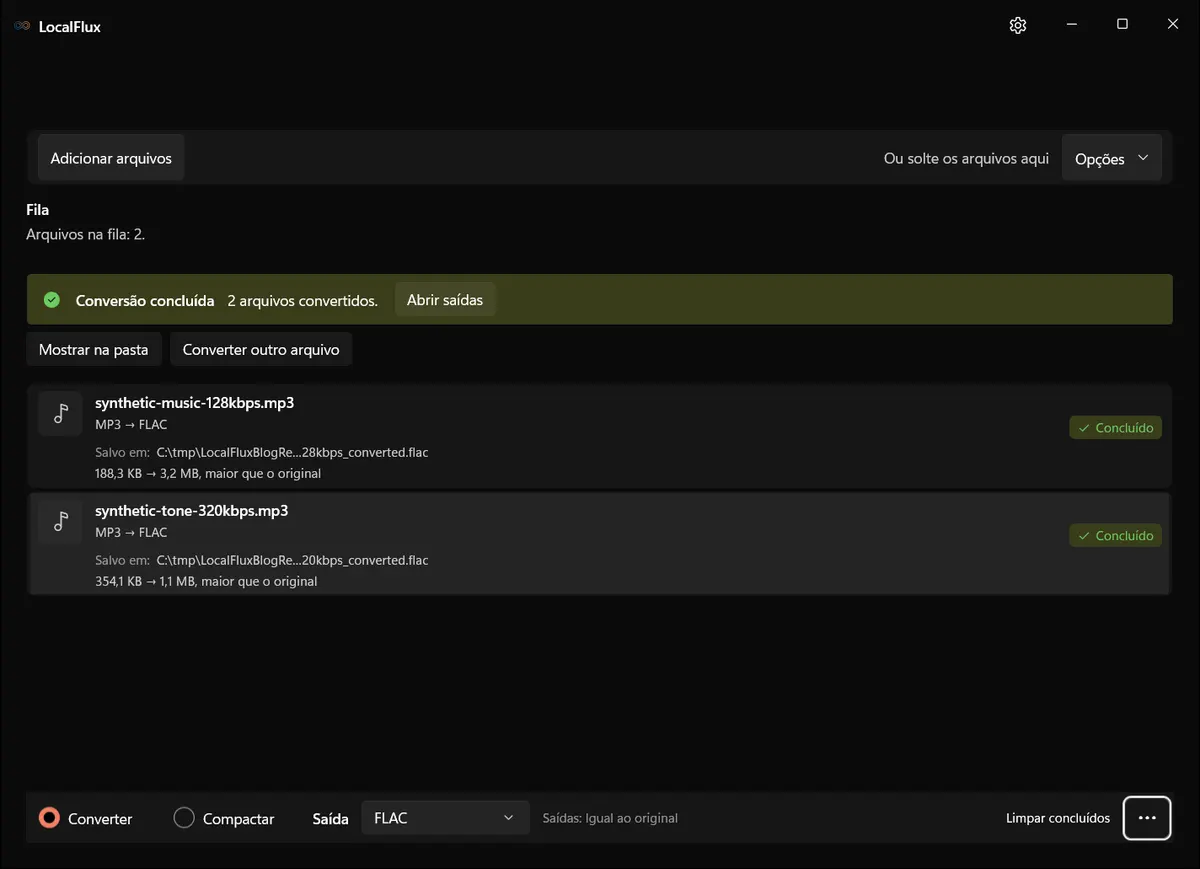1200x869 pixels.
Task: Click Converter outro arquivo button
Action: point(261,350)
